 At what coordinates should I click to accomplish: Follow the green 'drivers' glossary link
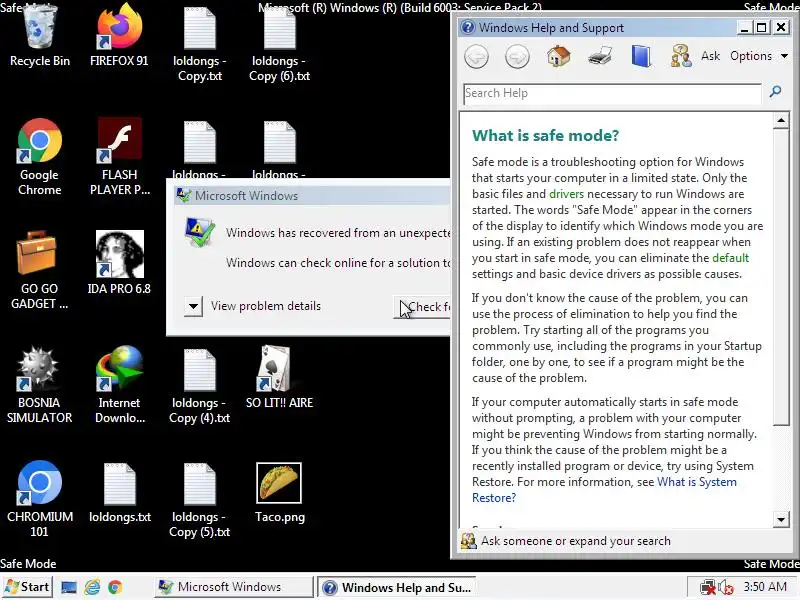click(x=566, y=194)
